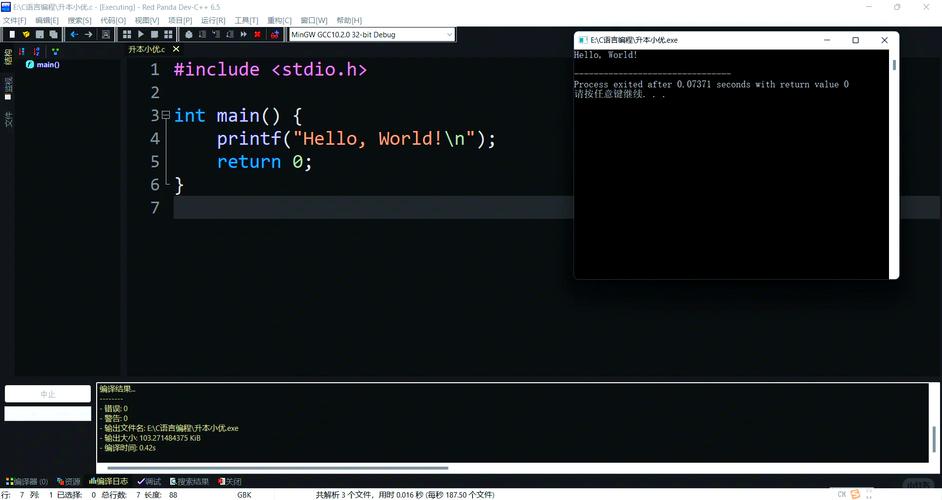Switch to the 文件 vertical side tab

[x=8, y=119]
